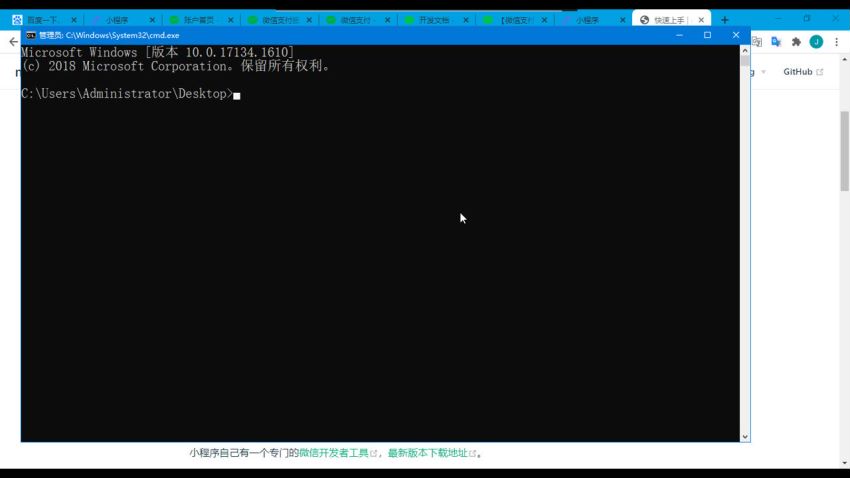This screenshot has width=850, height=478.
Task: Click the web page scrollbar thumb
Action: tap(845, 151)
